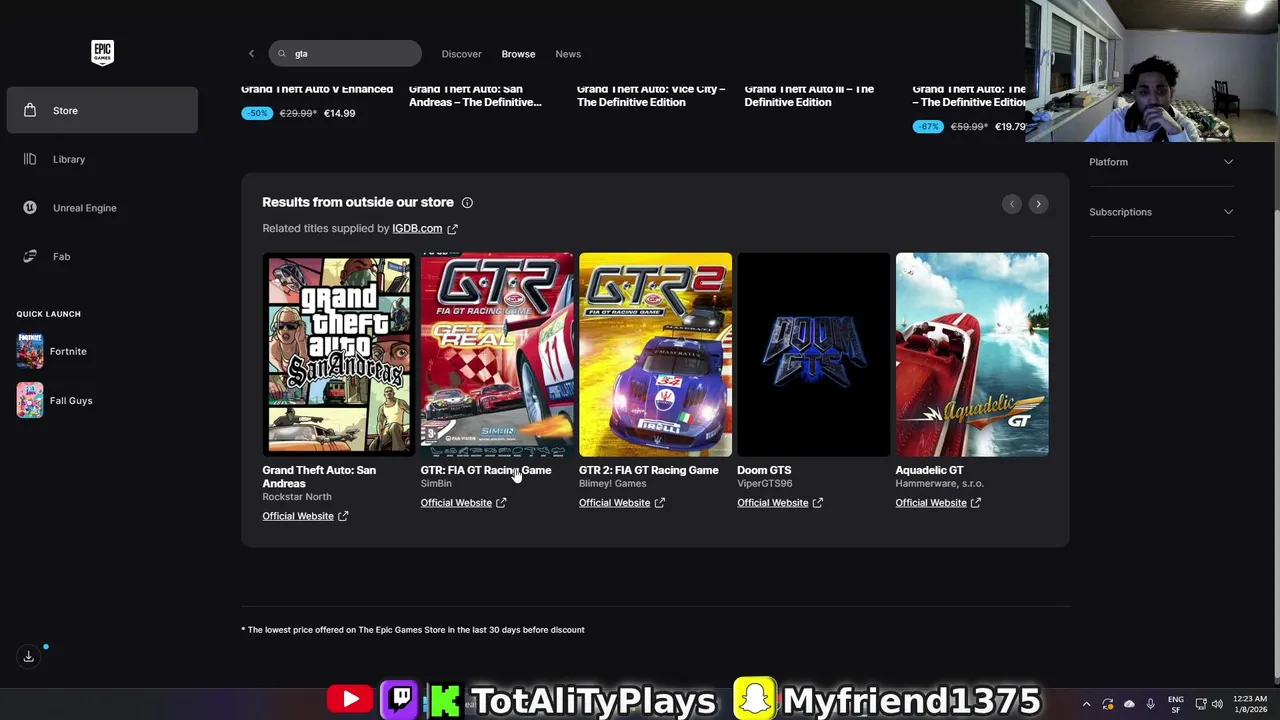Click the €14.99 price
The width and height of the screenshot is (1280, 720).
[x=339, y=113]
